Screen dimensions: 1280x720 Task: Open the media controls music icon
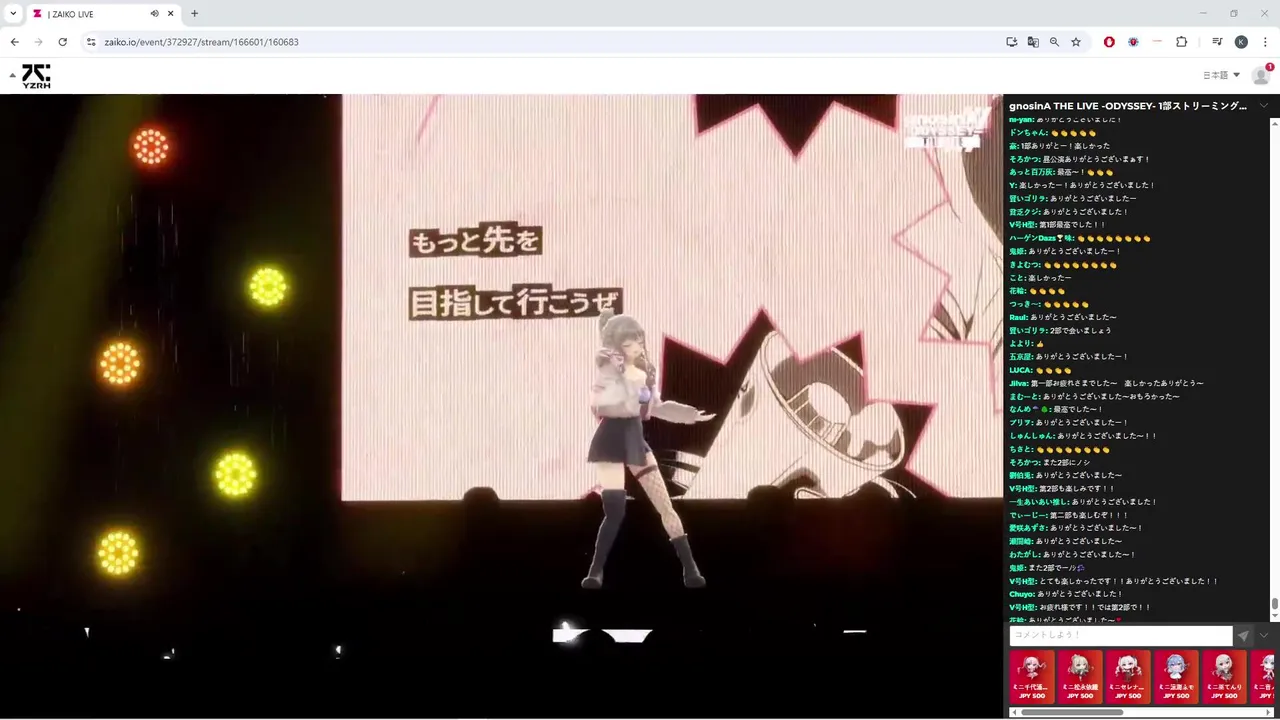tap(1217, 42)
